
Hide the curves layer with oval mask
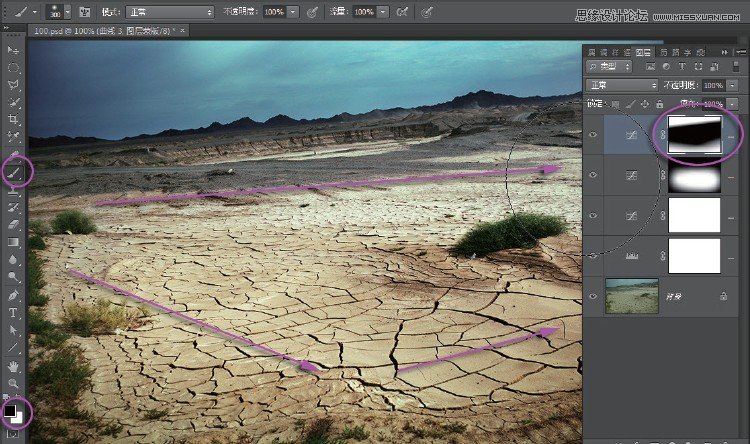click(593, 175)
